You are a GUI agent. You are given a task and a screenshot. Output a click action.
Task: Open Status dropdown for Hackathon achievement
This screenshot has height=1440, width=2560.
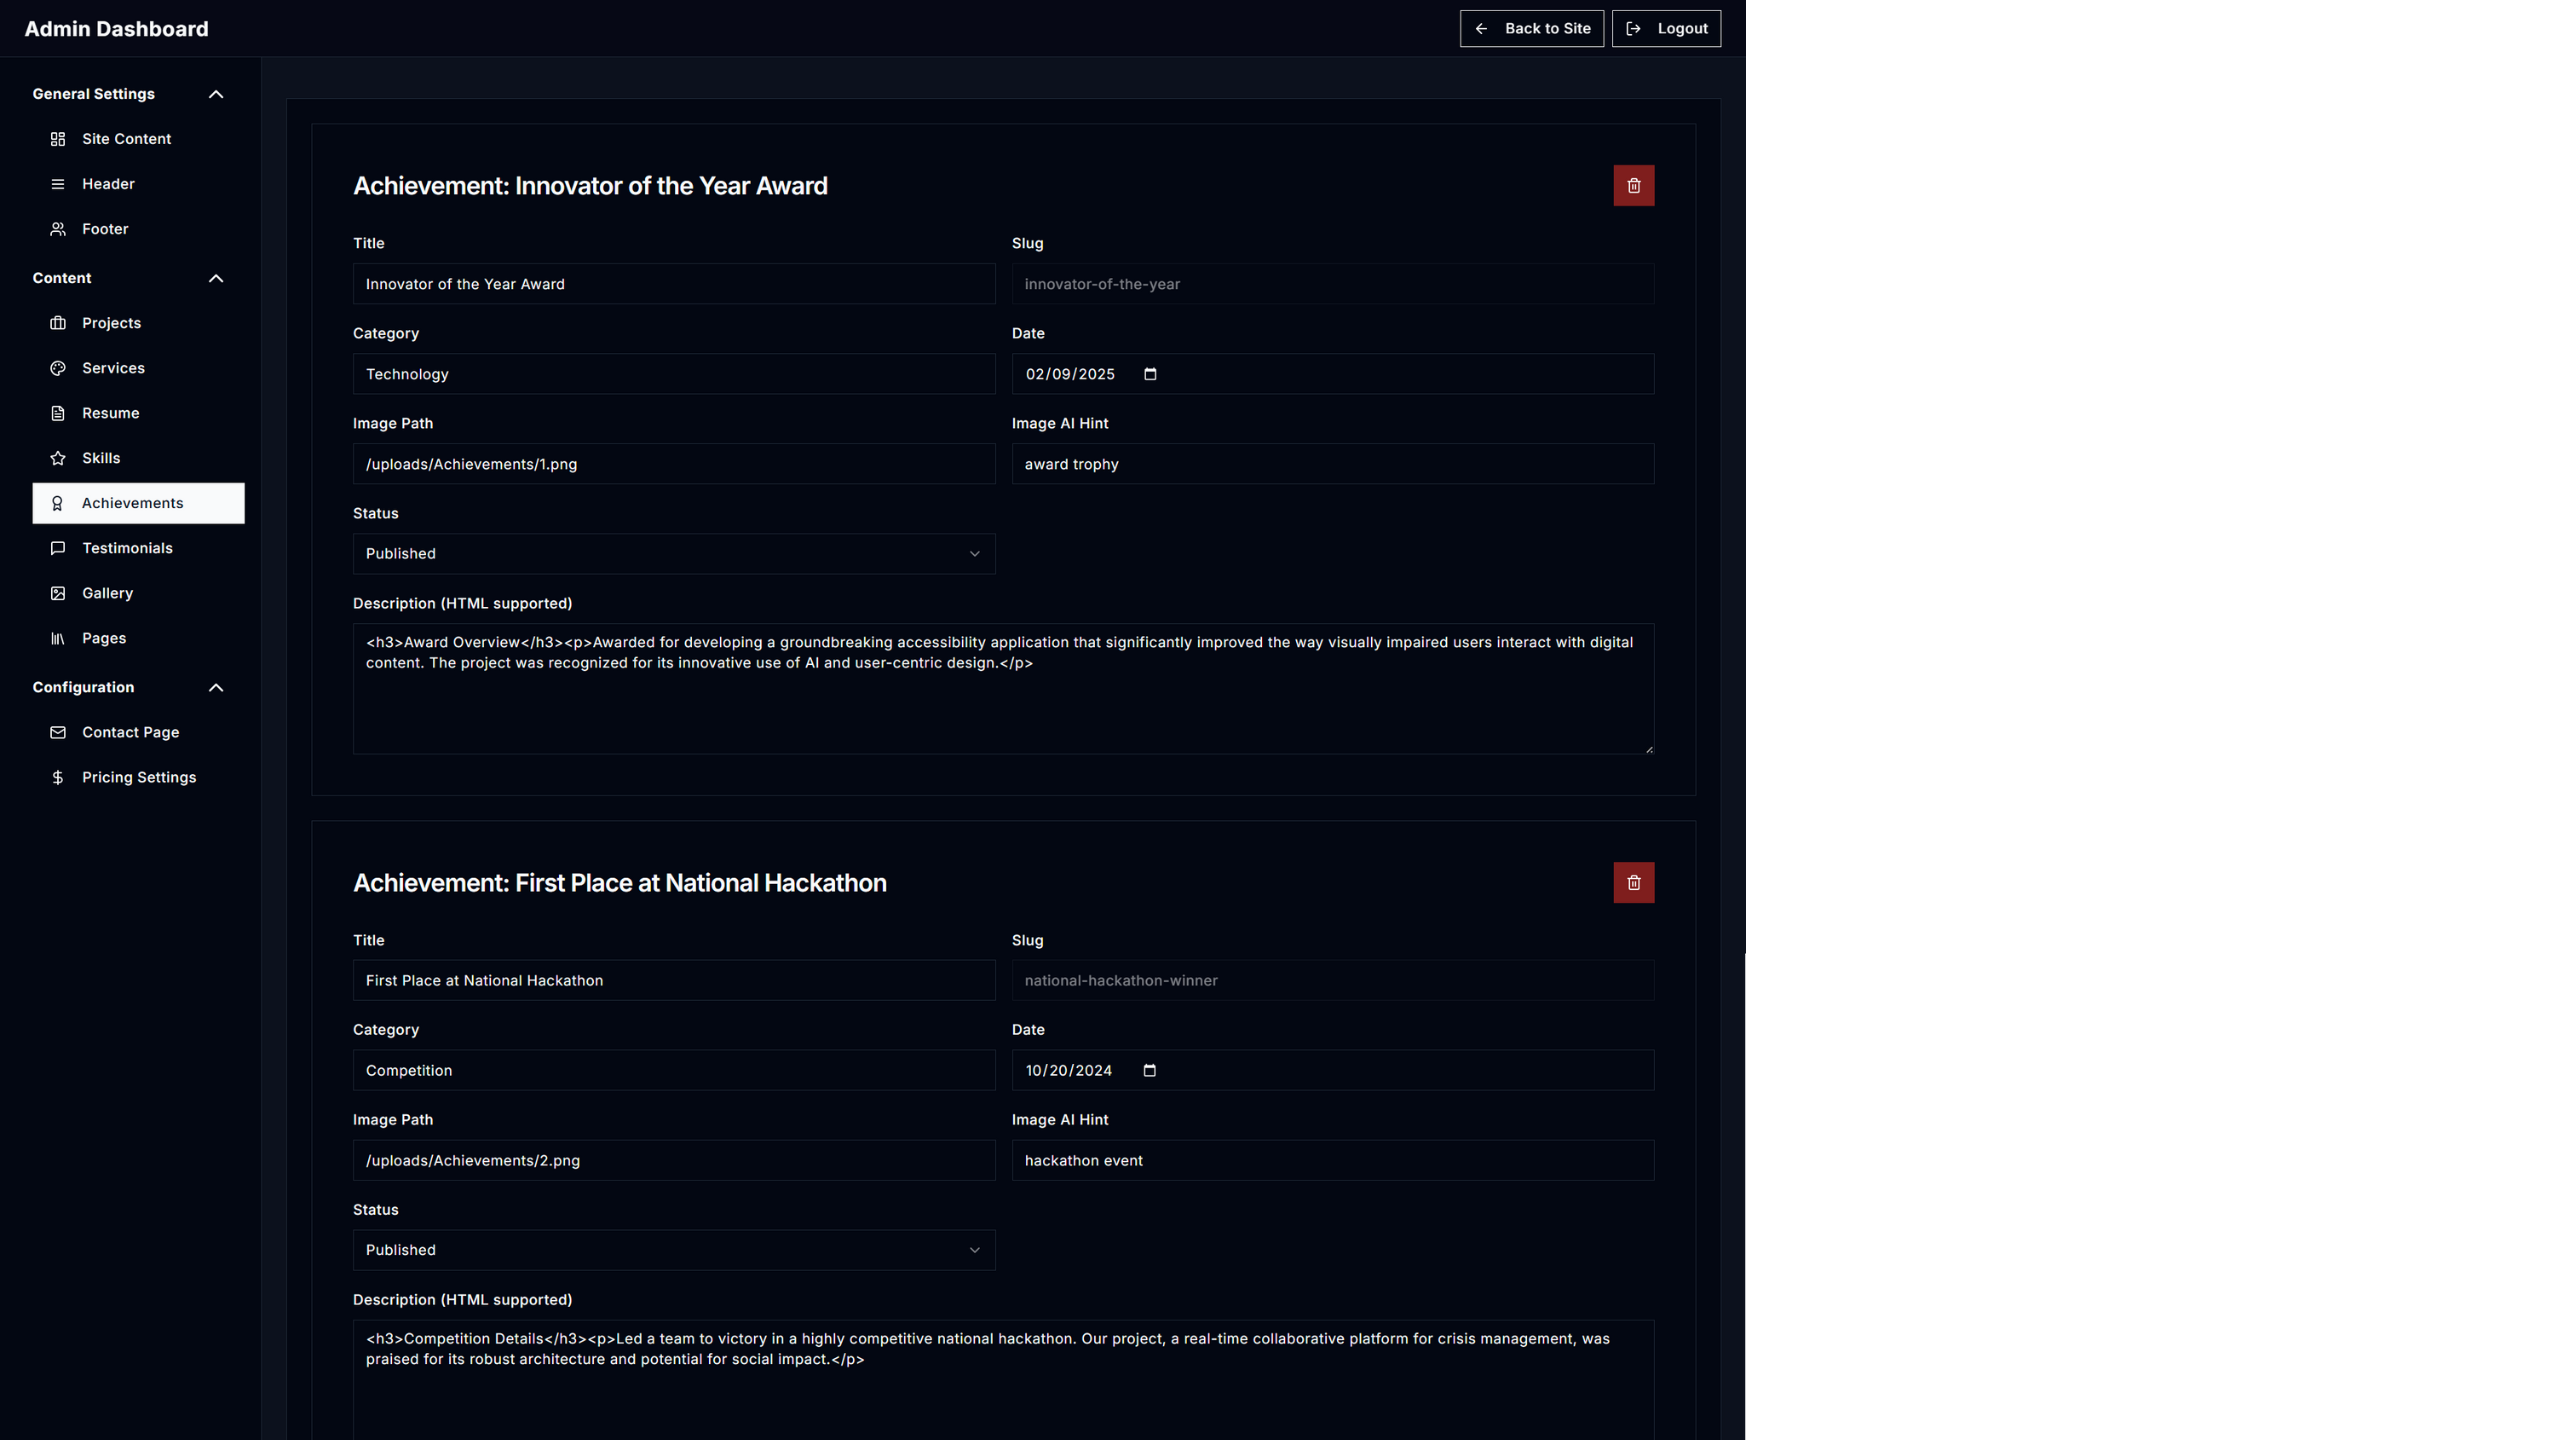[673, 1250]
